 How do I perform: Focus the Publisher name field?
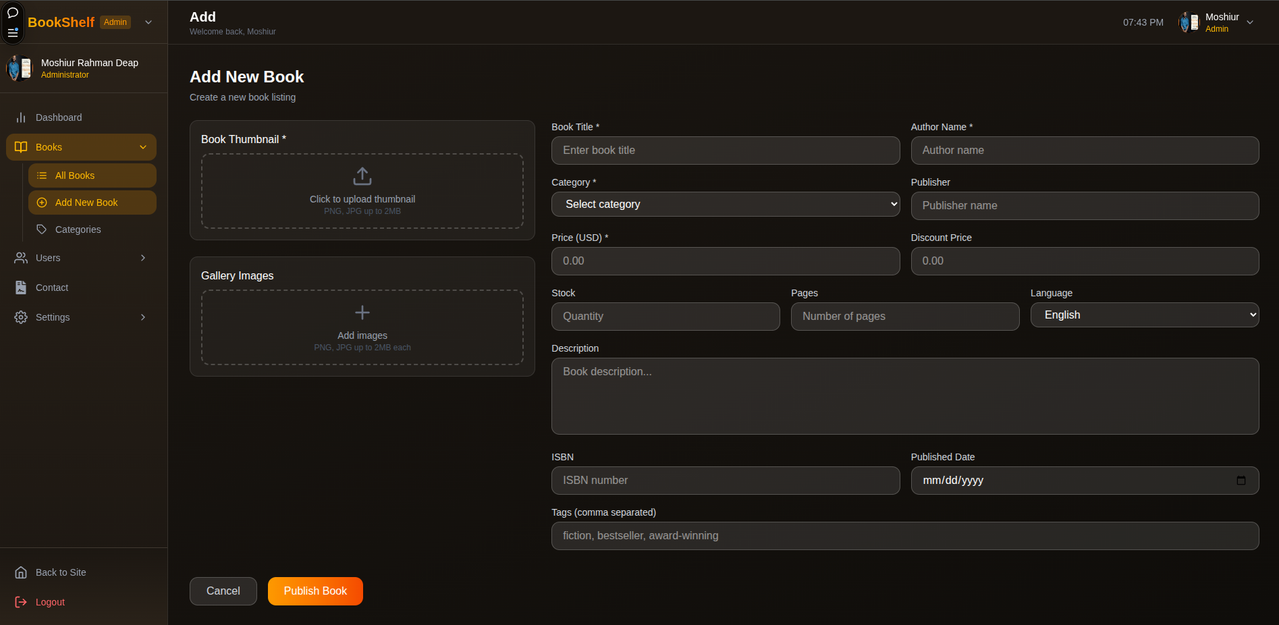click(1085, 205)
